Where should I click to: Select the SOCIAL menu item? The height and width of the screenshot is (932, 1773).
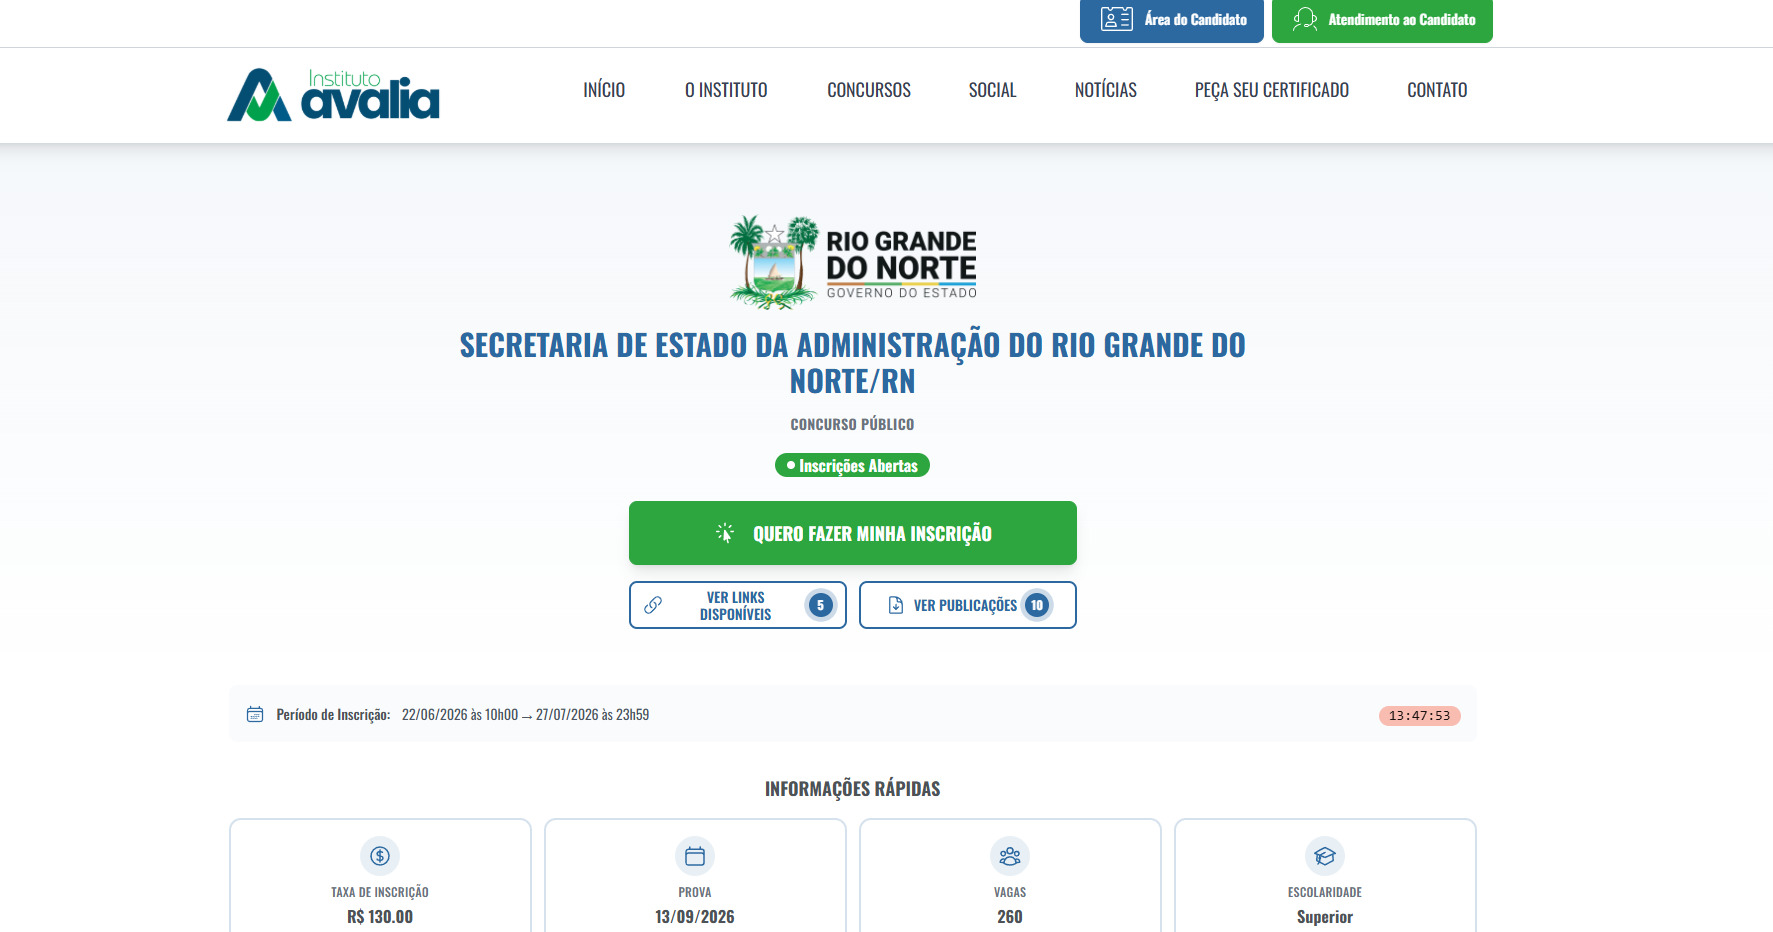pyautogui.click(x=992, y=90)
